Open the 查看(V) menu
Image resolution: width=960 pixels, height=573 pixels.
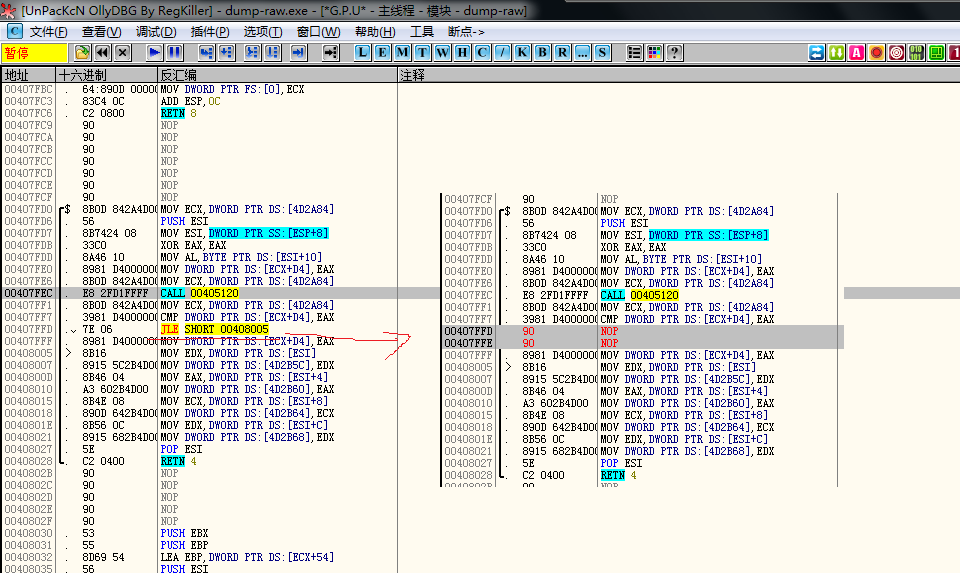(102, 32)
